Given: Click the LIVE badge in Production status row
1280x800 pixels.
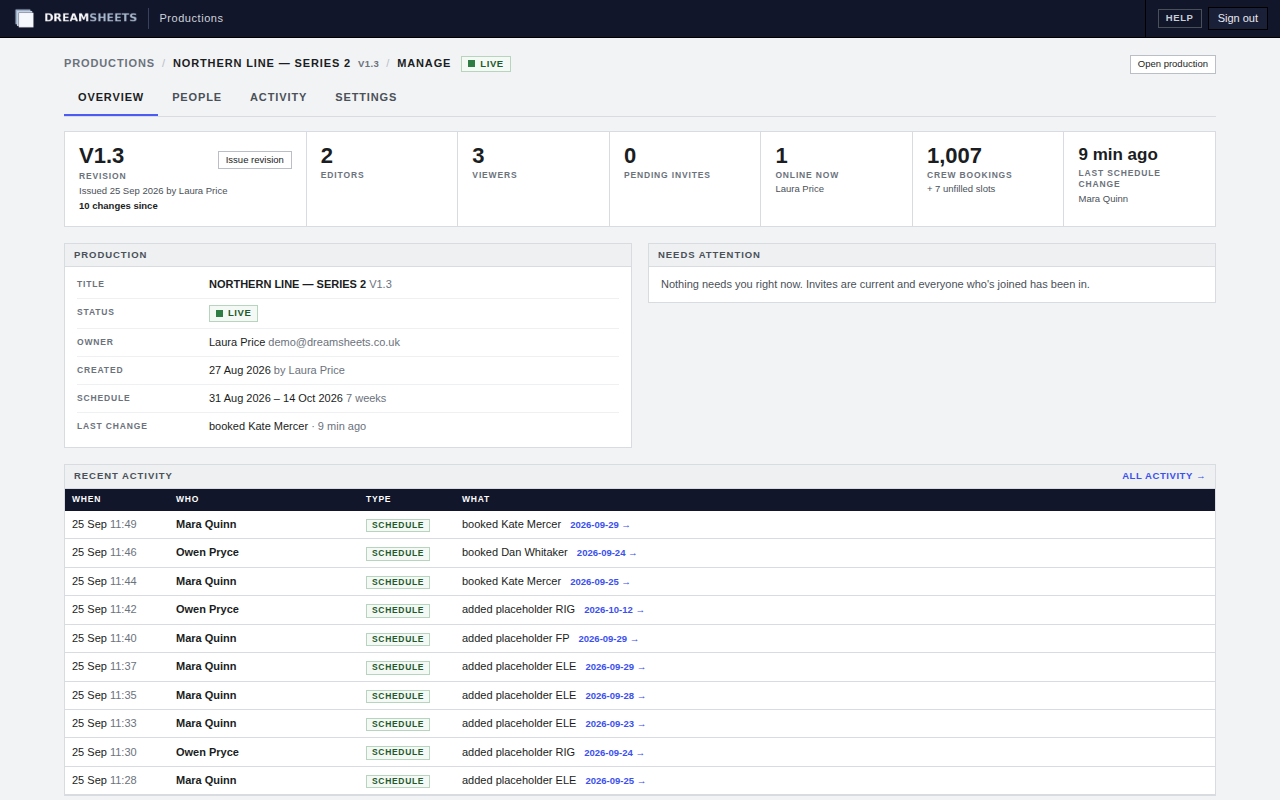Looking at the screenshot, I should click(x=233, y=313).
